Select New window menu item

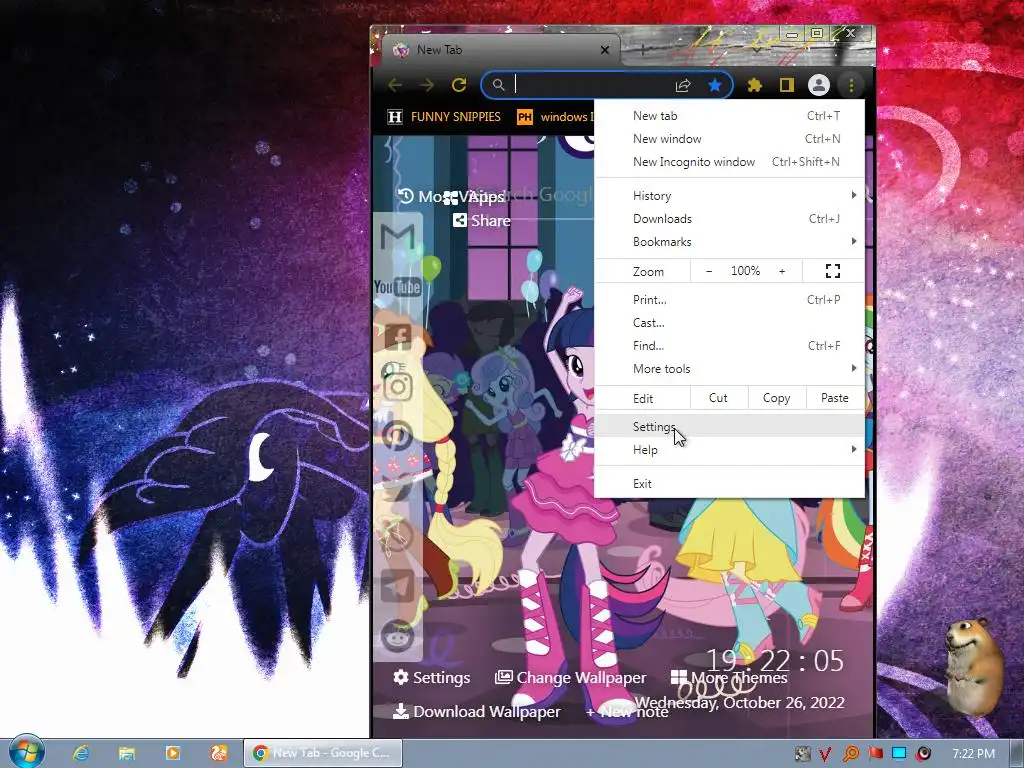pos(729,138)
